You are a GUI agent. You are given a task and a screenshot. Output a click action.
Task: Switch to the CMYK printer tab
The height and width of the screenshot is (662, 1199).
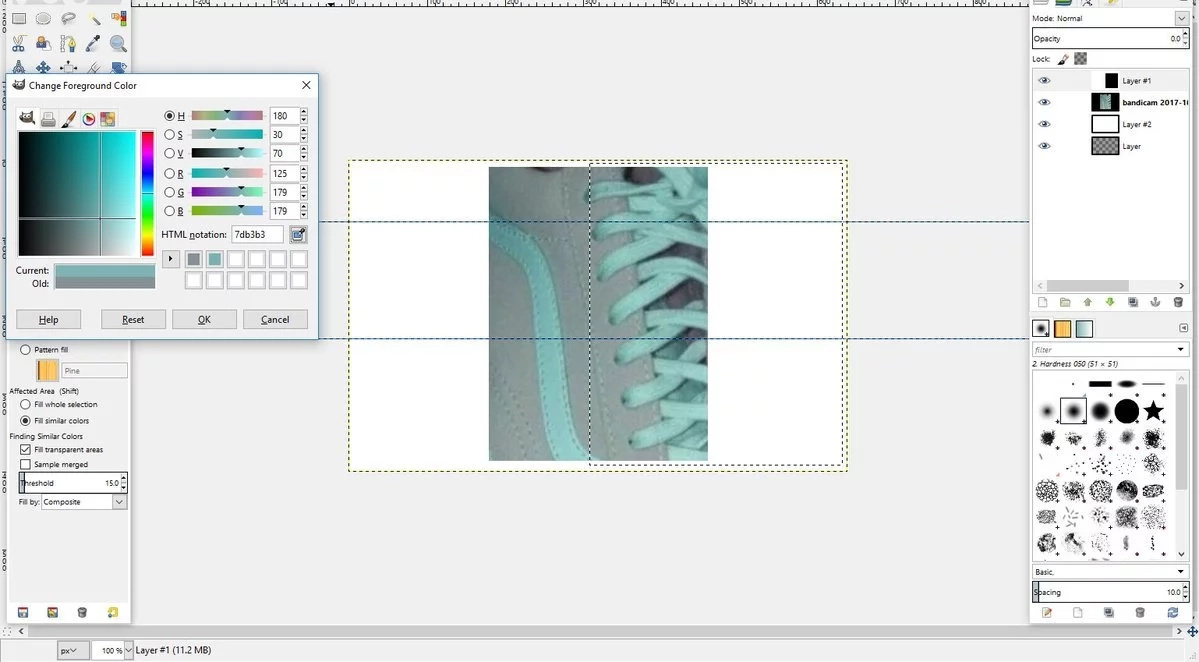click(48, 118)
